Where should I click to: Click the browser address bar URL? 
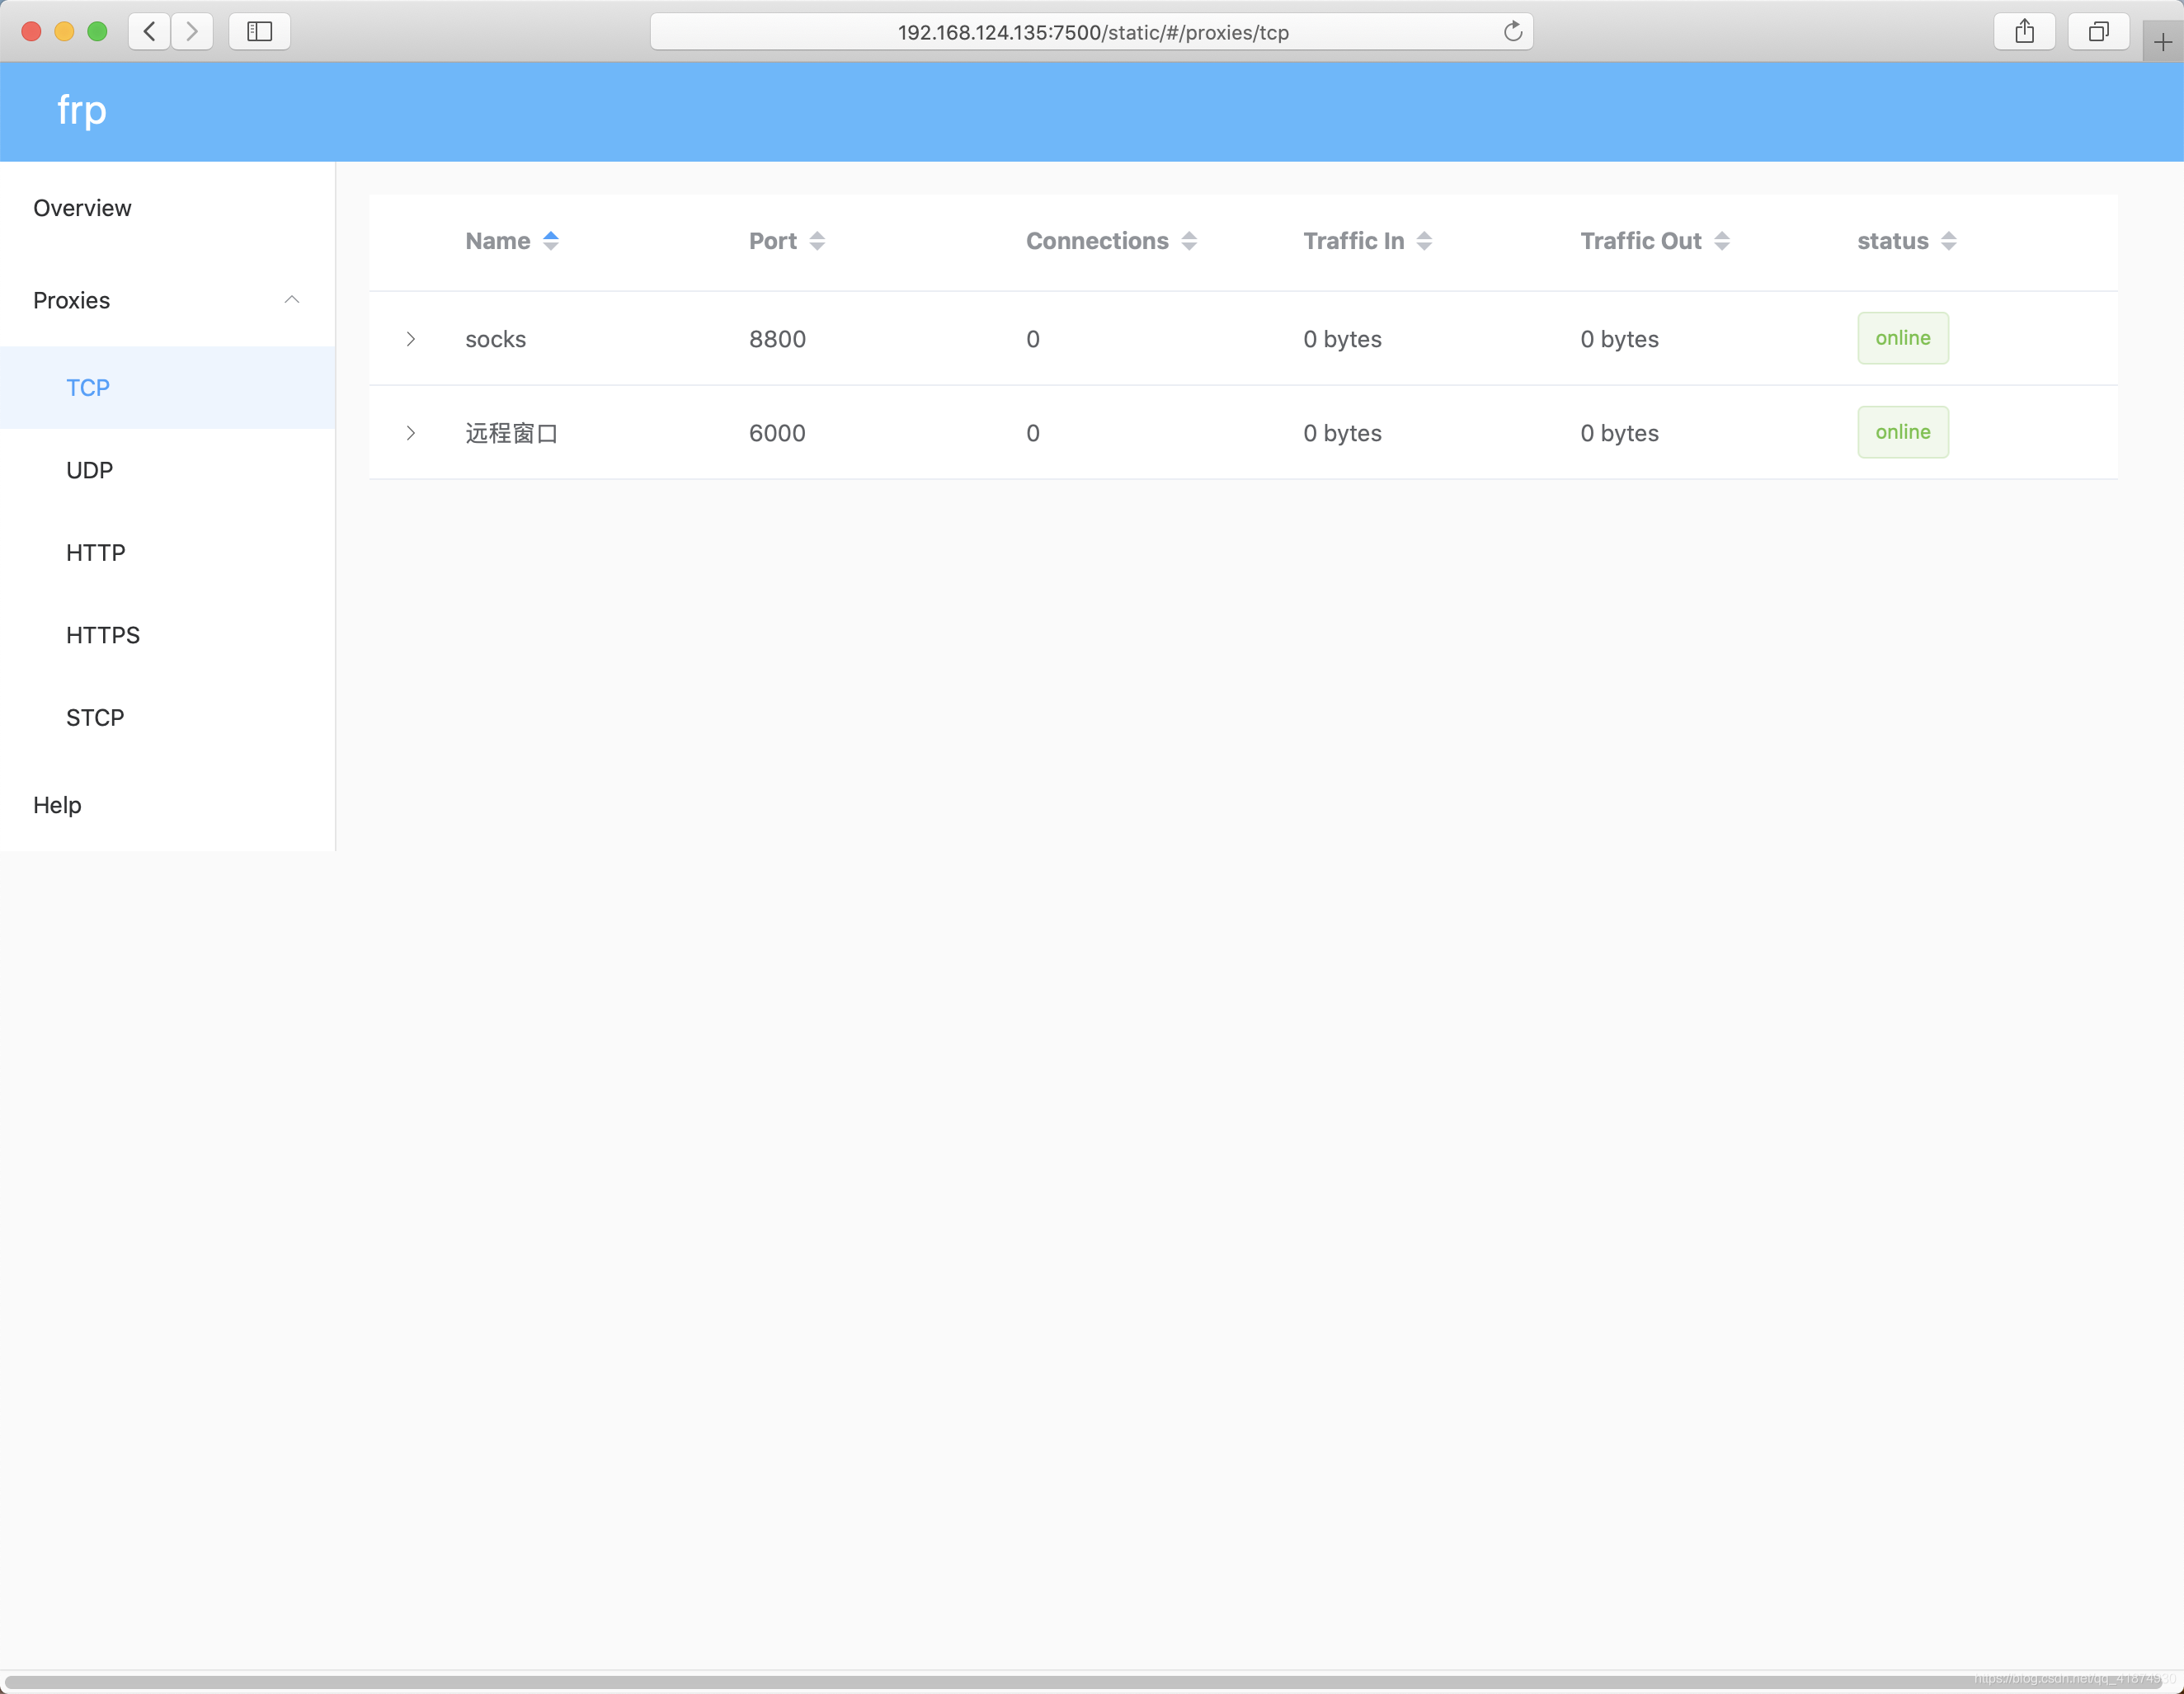(1092, 32)
